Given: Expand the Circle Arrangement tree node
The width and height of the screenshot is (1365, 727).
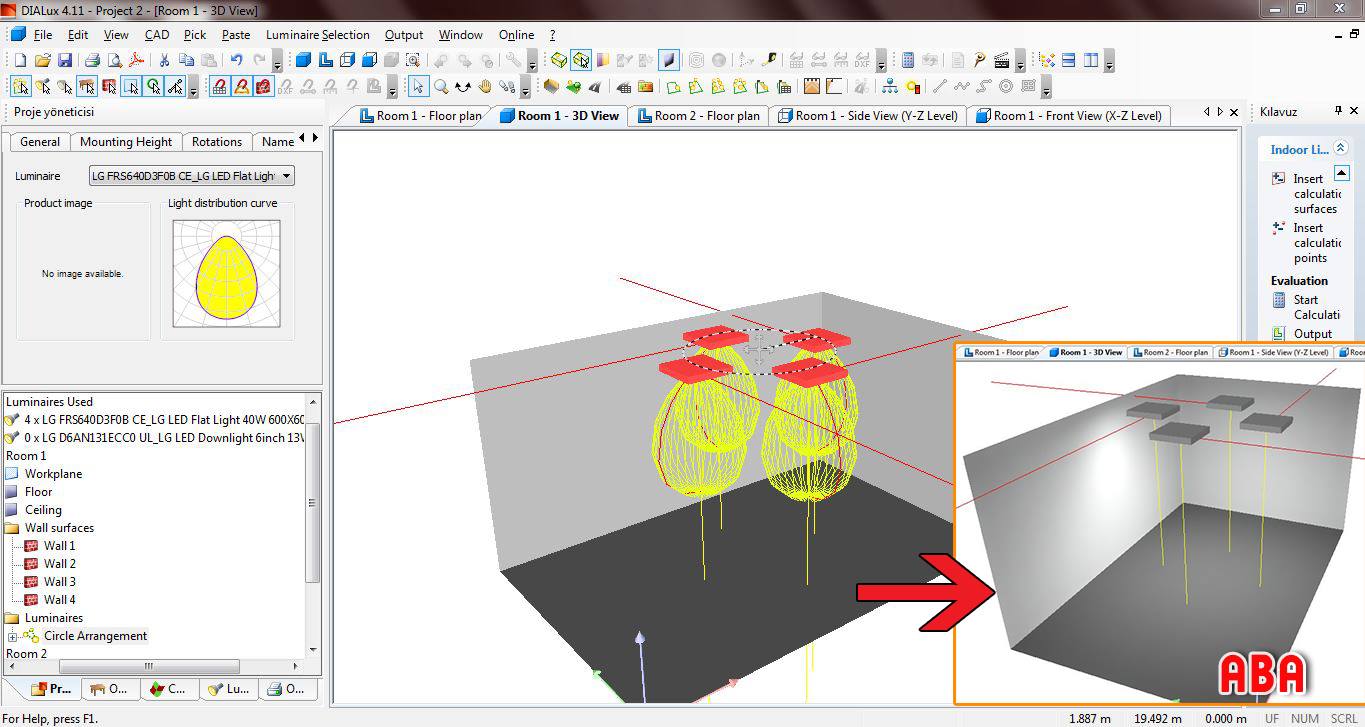Looking at the screenshot, I should coord(13,636).
